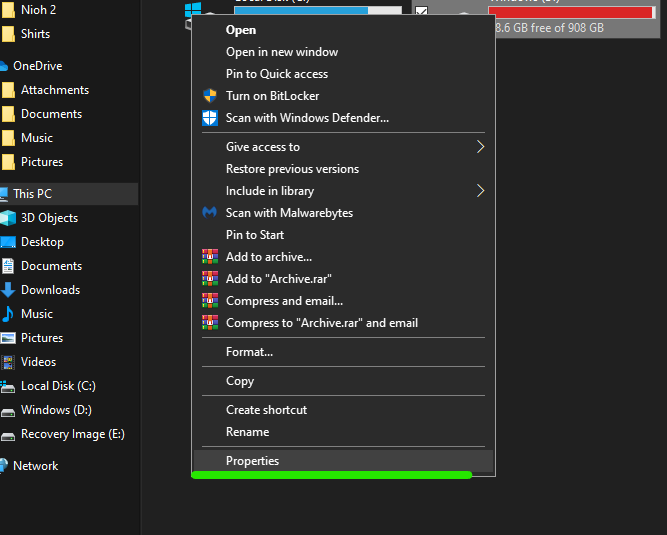Screen dimensions: 667x535
Task: Click the BitLocker shield icon
Action: click(x=210, y=96)
